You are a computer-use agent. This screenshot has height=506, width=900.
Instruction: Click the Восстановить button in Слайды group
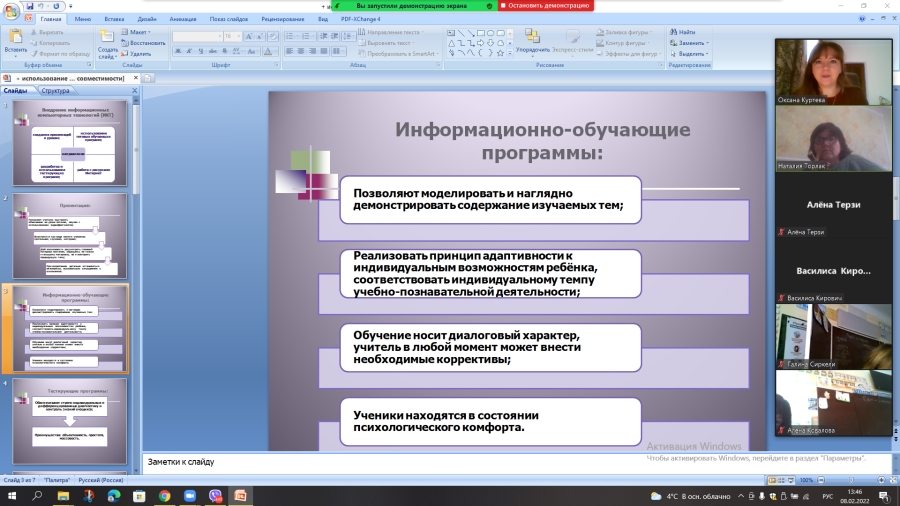[x=144, y=43]
